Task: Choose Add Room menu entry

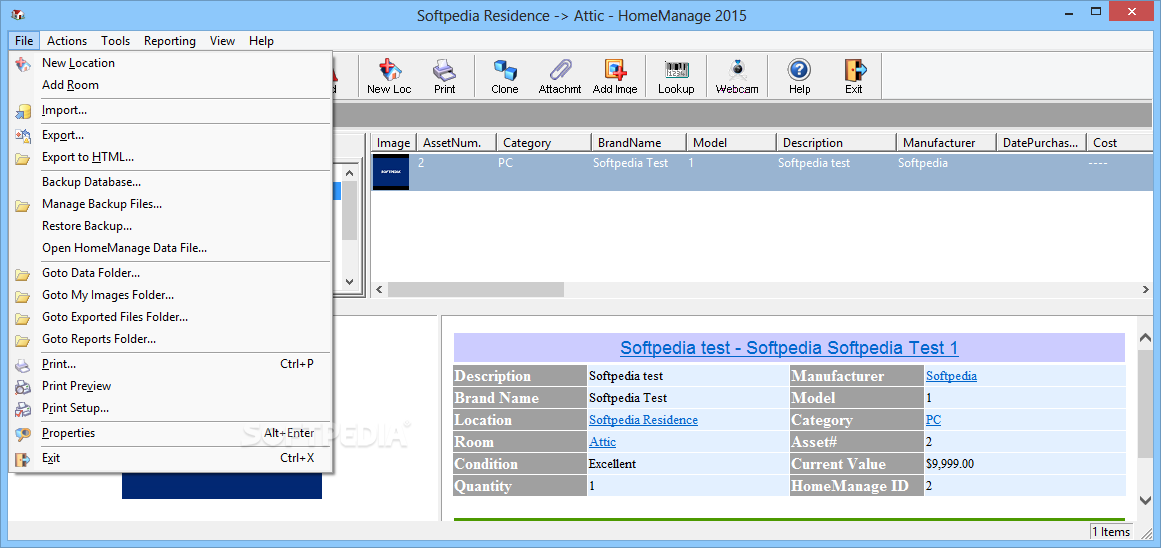Action: coord(171,85)
